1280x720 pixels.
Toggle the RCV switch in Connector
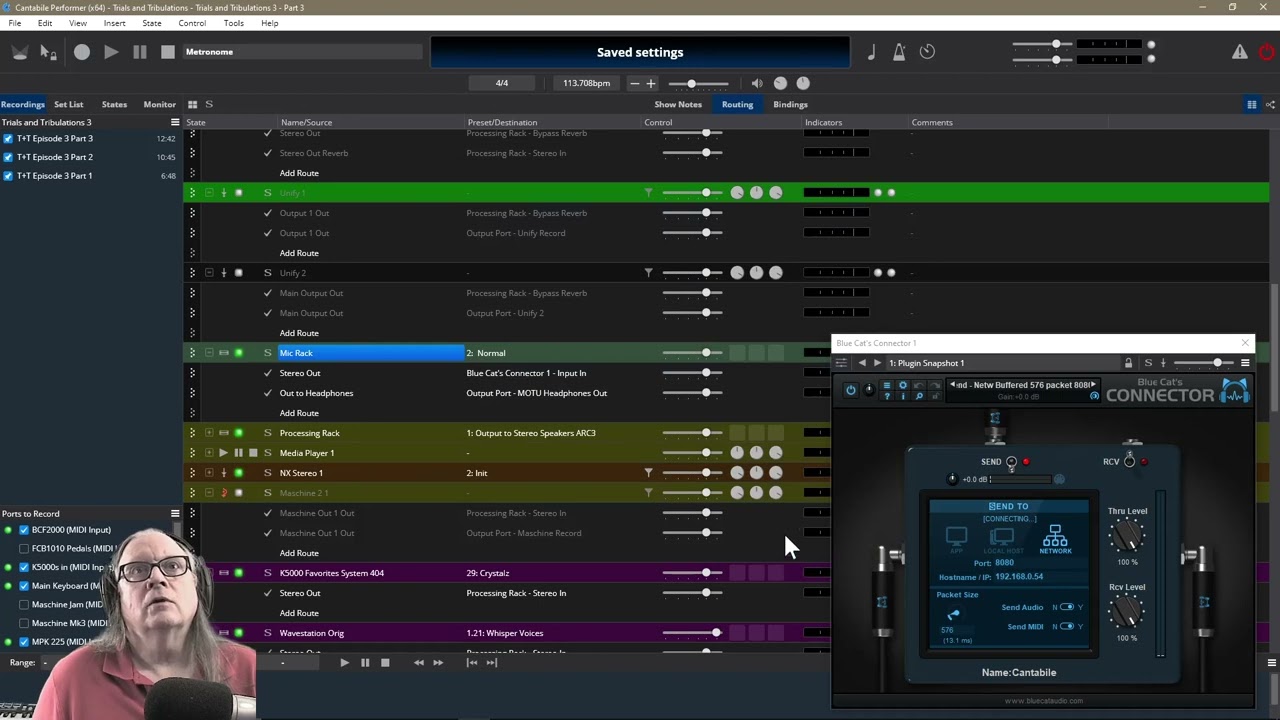pos(1130,461)
